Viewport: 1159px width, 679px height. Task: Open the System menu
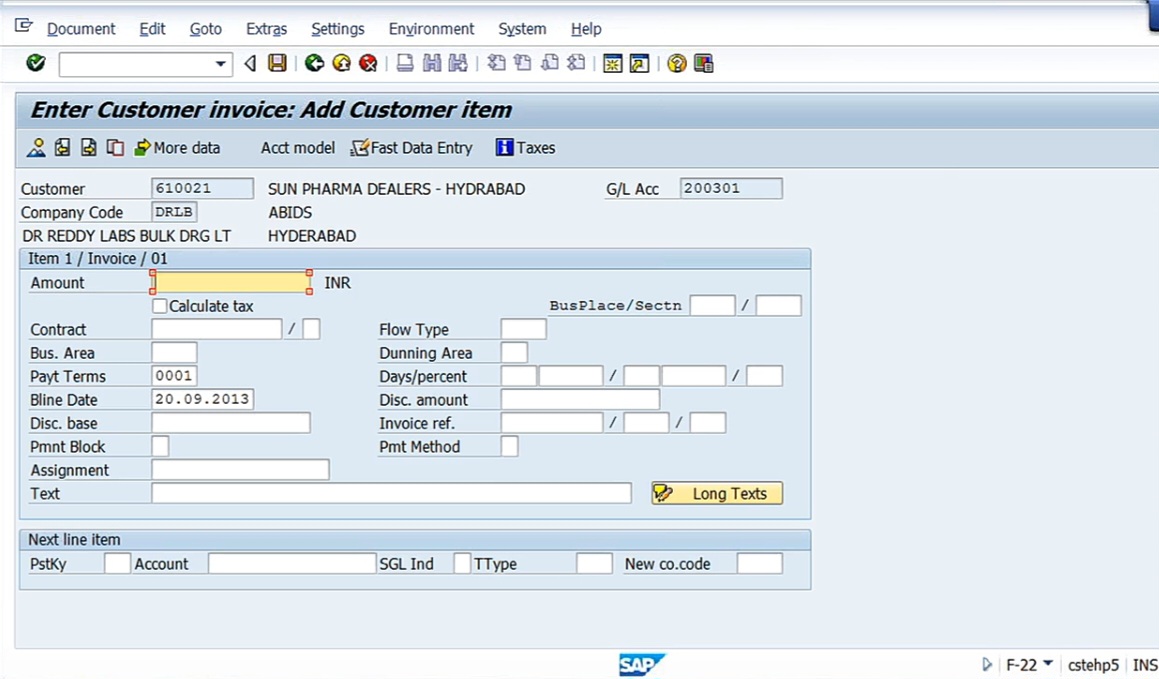(x=522, y=29)
